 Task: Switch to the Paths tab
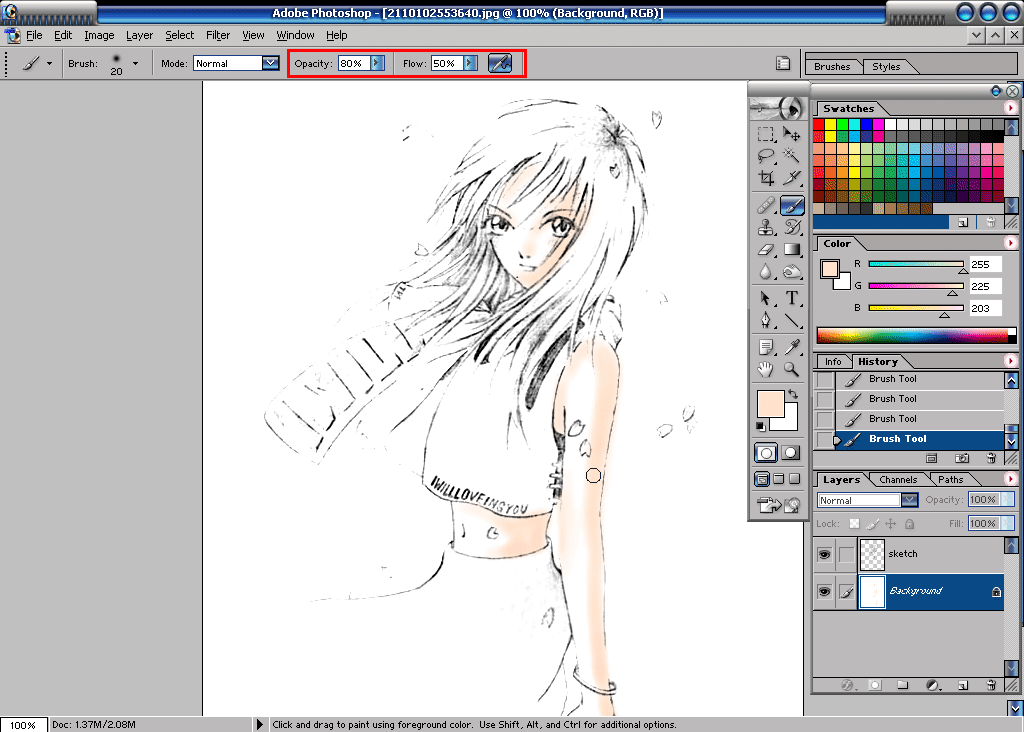click(950, 479)
